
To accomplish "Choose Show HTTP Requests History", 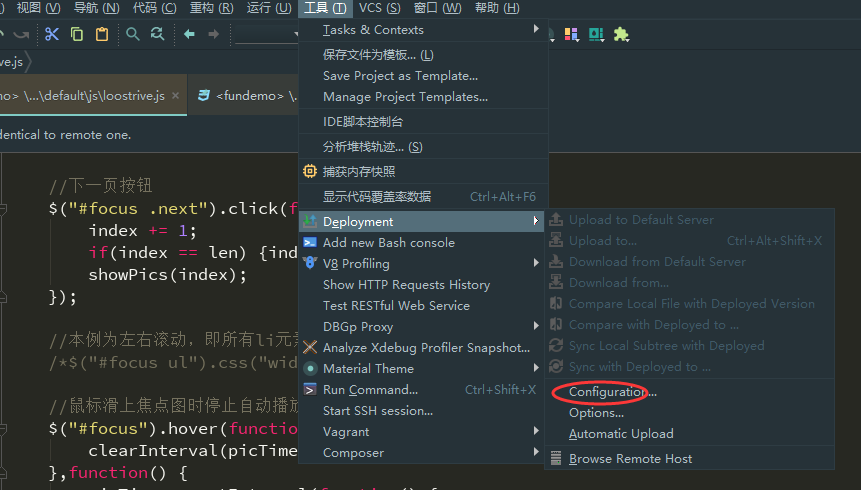I will pyautogui.click(x=422, y=285).
